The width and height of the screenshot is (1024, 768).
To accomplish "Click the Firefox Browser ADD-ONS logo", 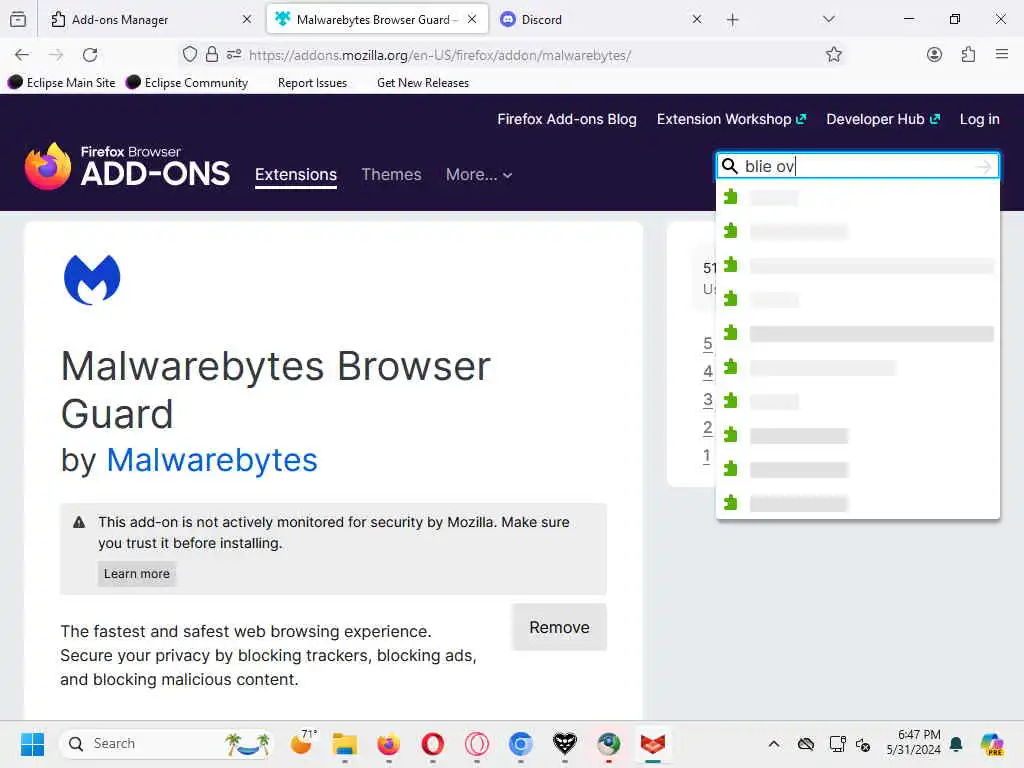I will 127,167.
